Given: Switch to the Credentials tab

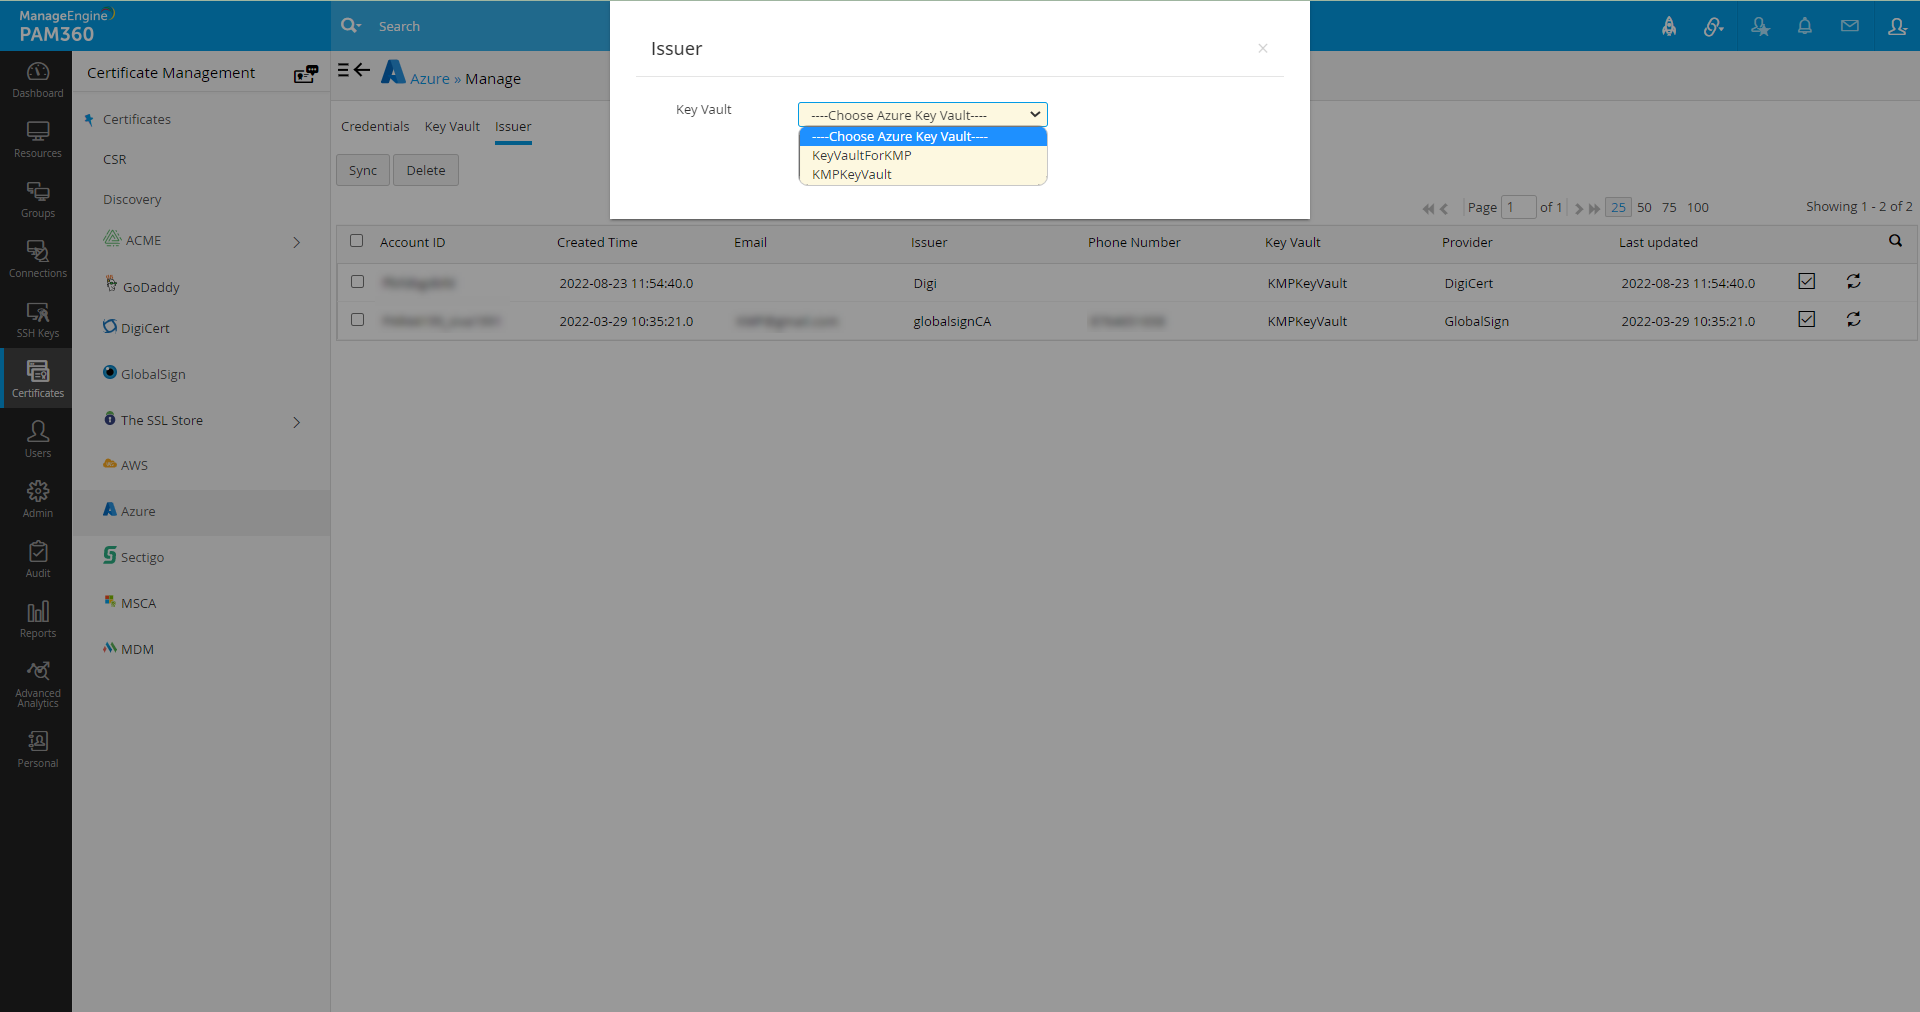Looking at the screenshot, I should [x=374, y=126].
